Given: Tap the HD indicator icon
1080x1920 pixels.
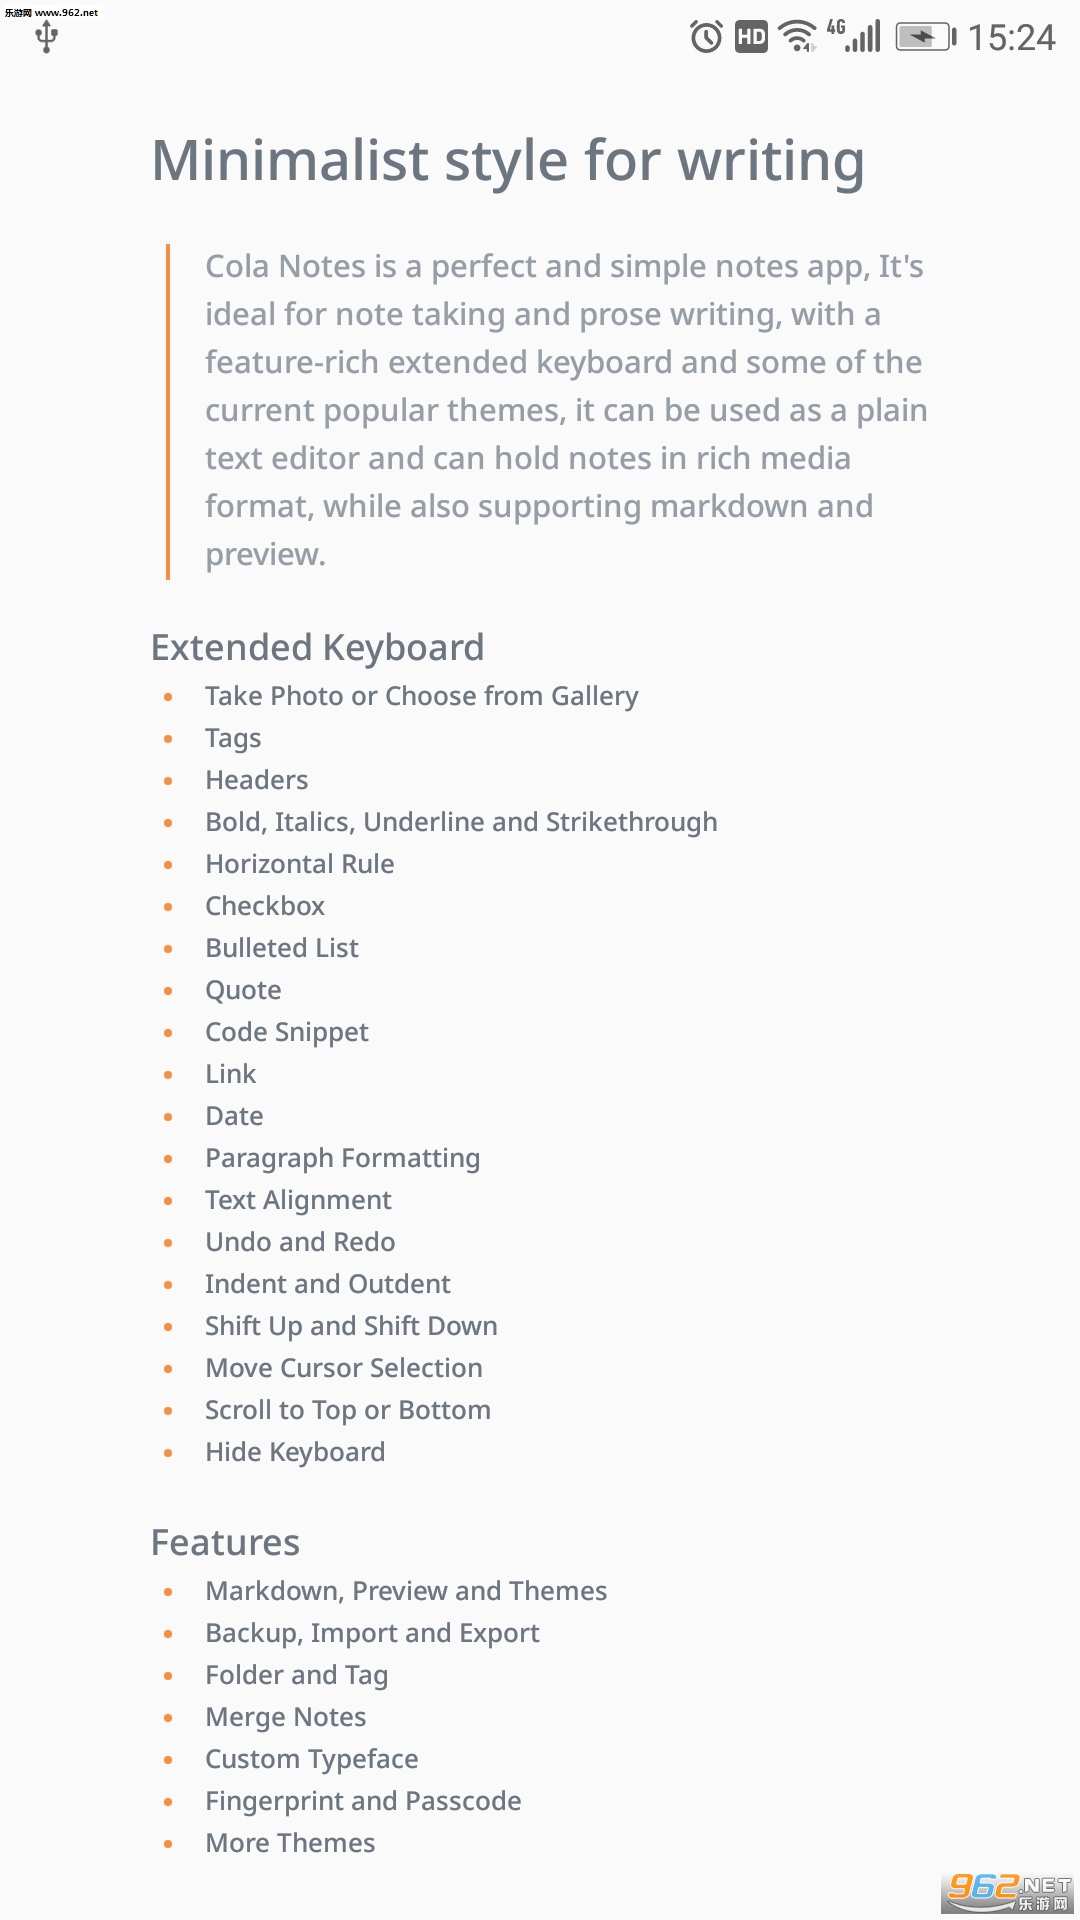Looking at the screenshot, I should point(751,38).
